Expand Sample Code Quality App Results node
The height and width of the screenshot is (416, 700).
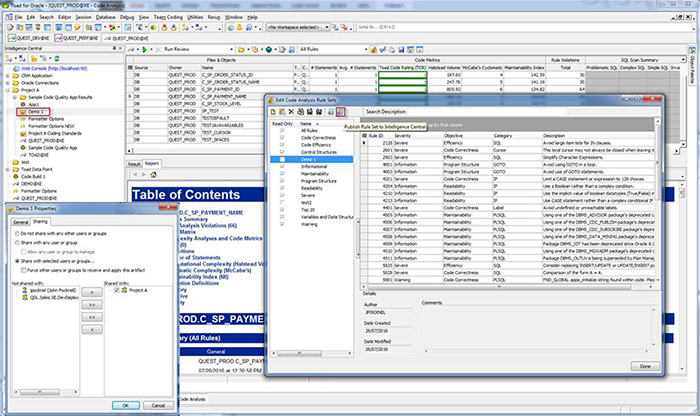tap(14, 97)
